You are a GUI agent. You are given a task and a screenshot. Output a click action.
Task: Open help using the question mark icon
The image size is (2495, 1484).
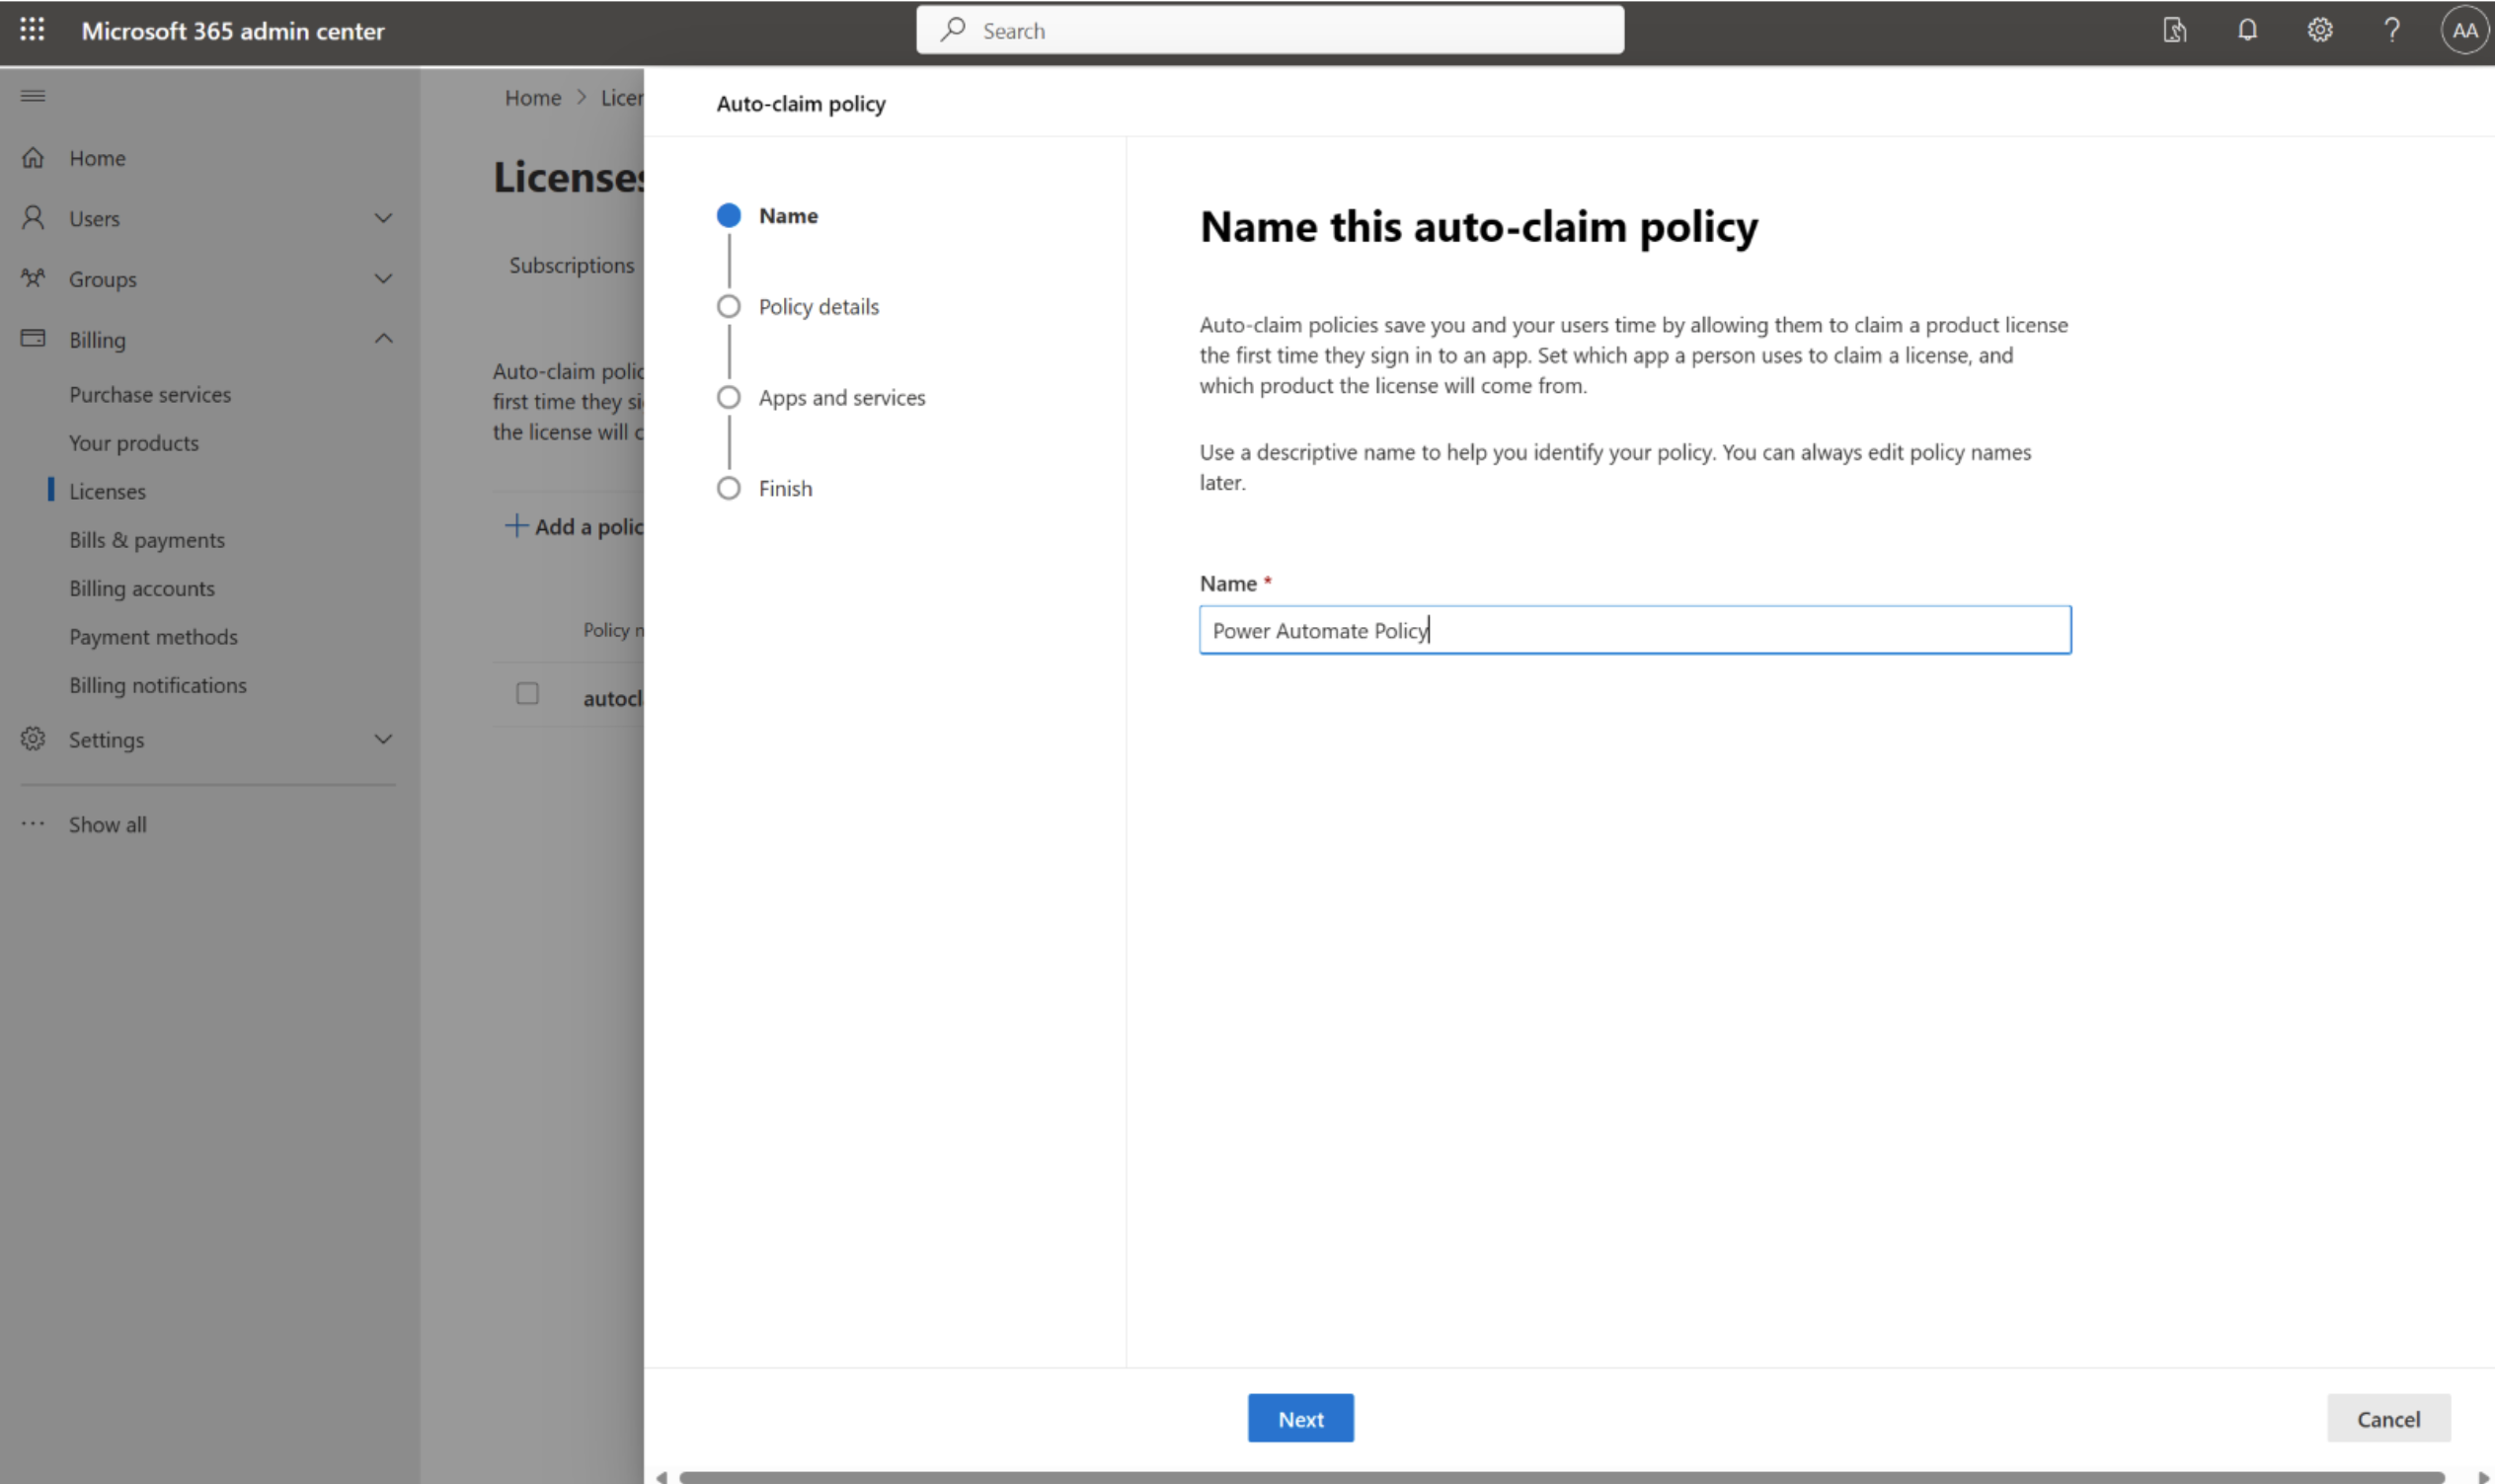pos(2391,30)
